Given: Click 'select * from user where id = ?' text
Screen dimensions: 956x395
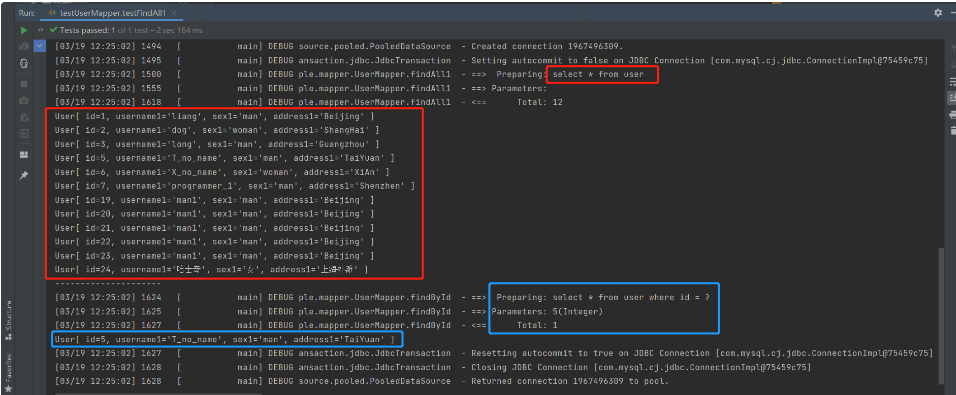Looking at the screenshot, I should tap(631, 297).
